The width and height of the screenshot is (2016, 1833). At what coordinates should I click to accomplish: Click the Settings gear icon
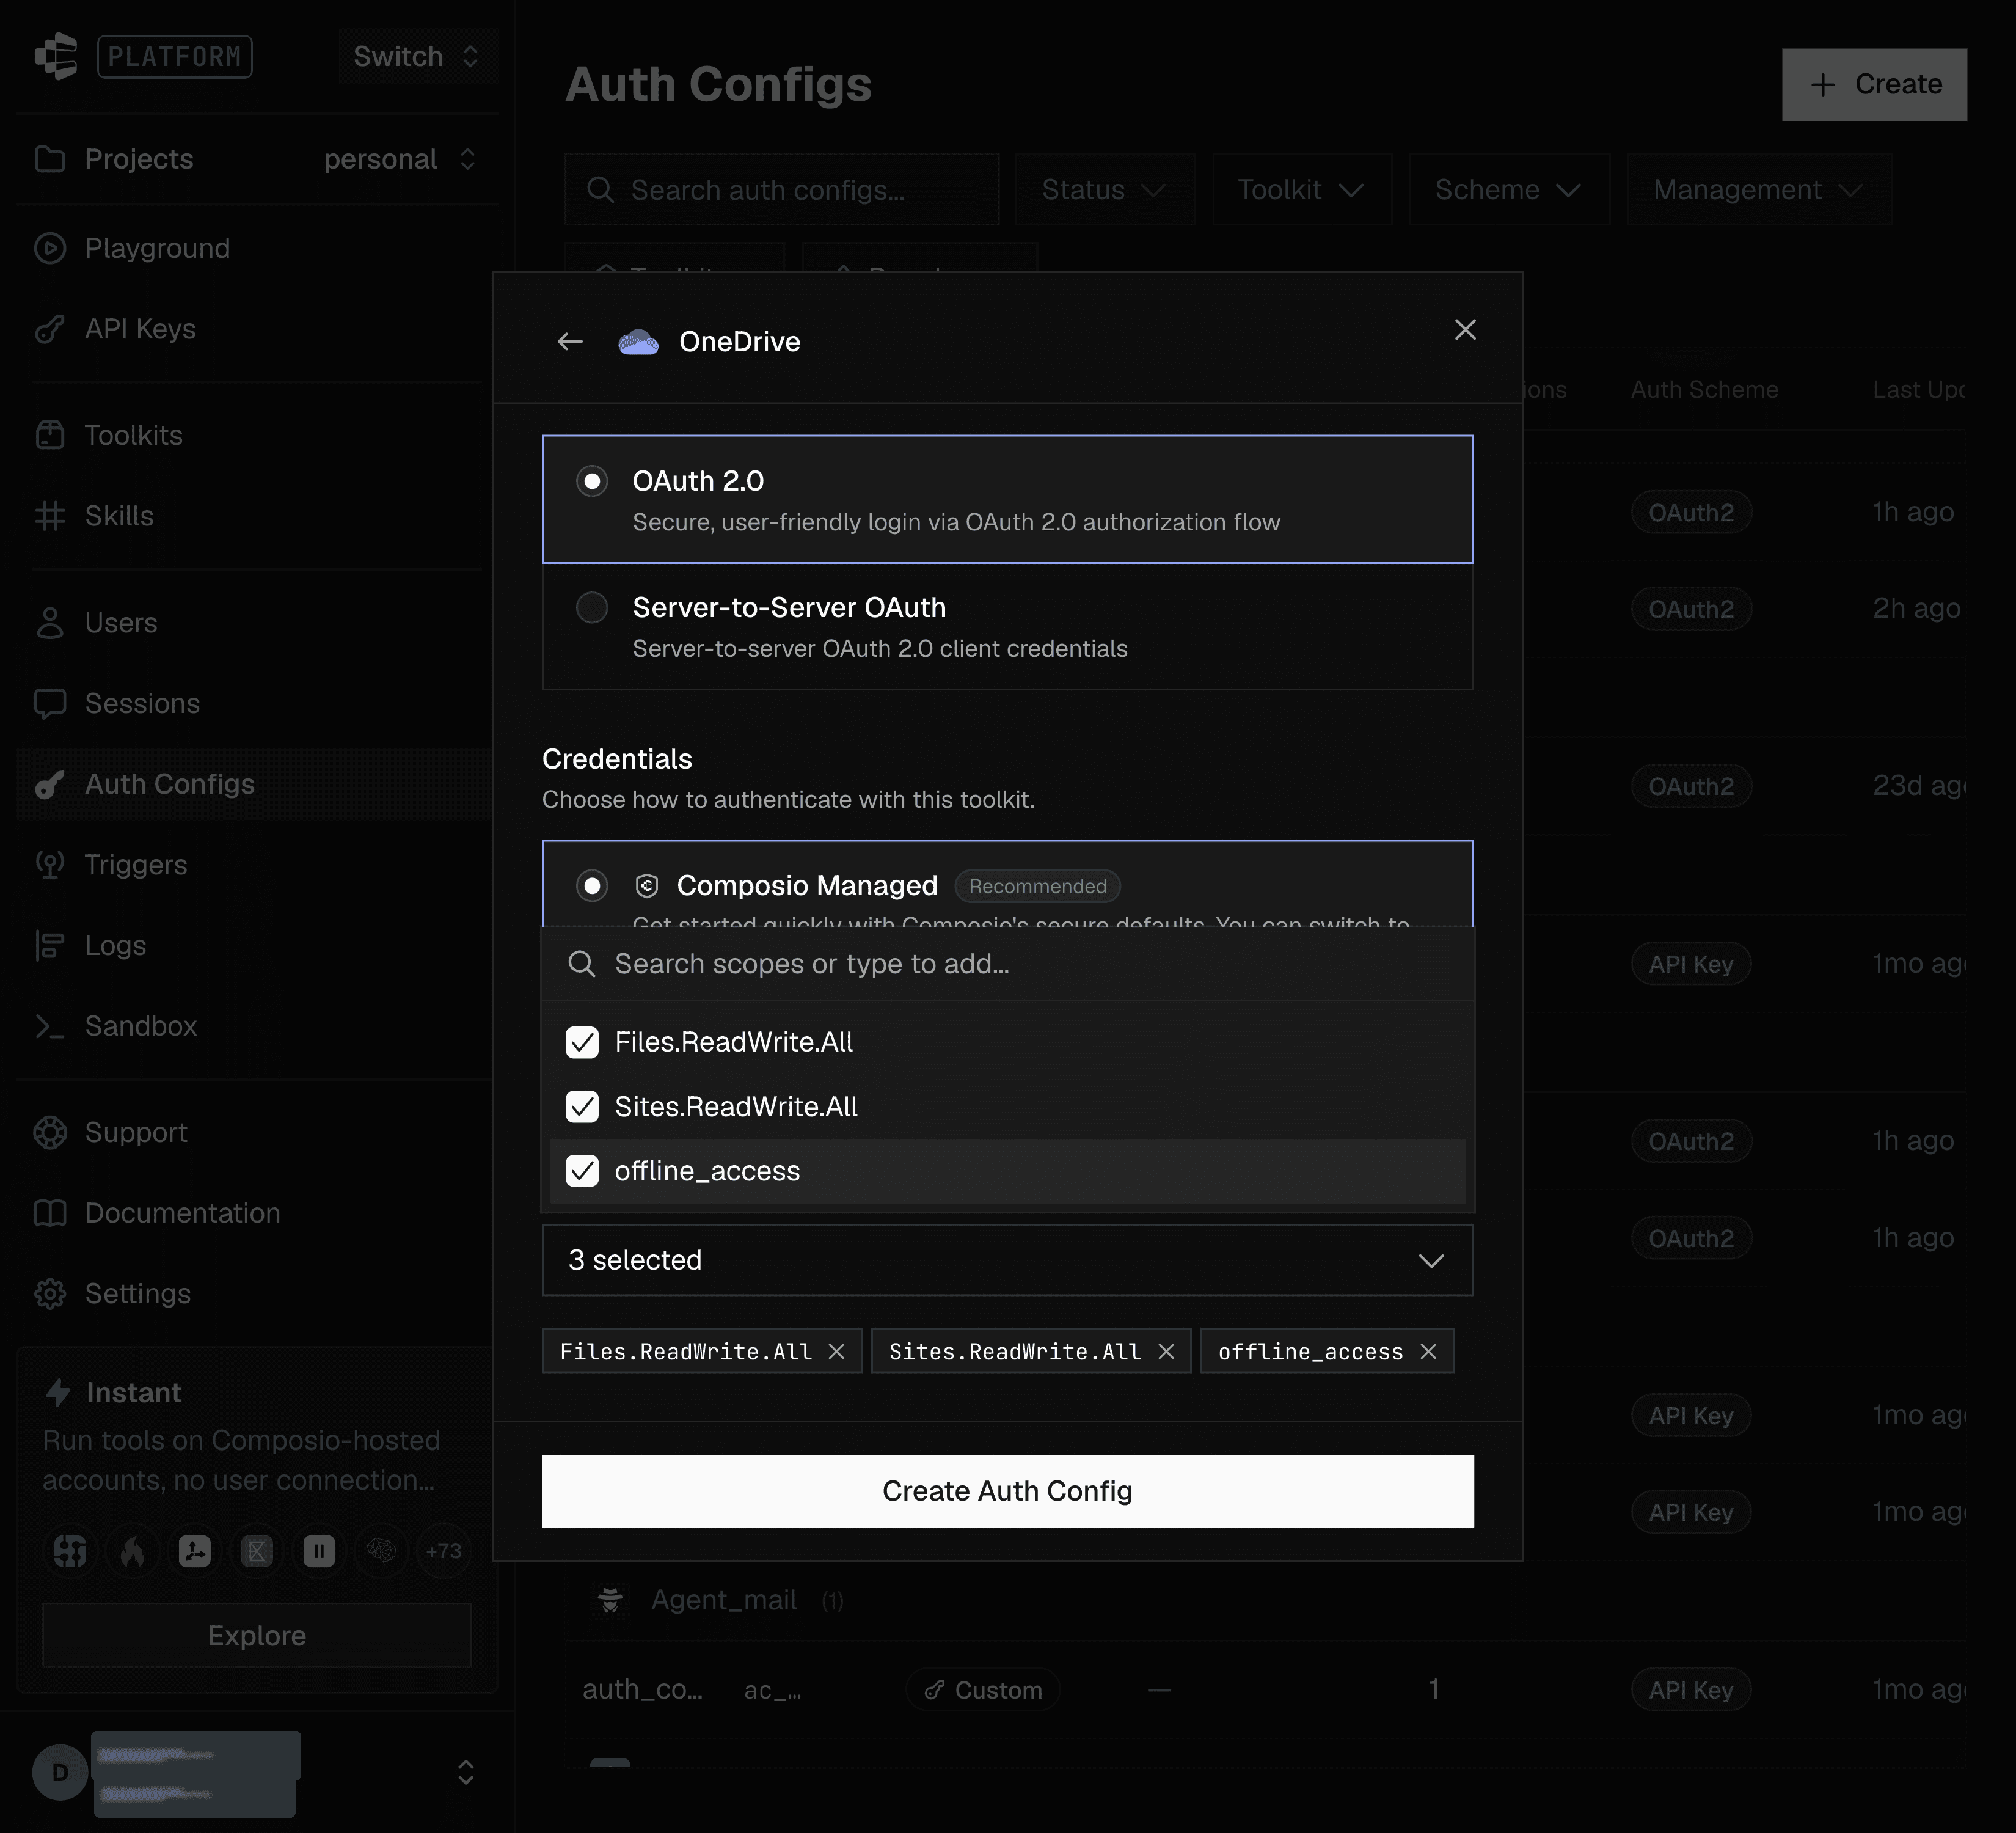(x=50, y=1293)
